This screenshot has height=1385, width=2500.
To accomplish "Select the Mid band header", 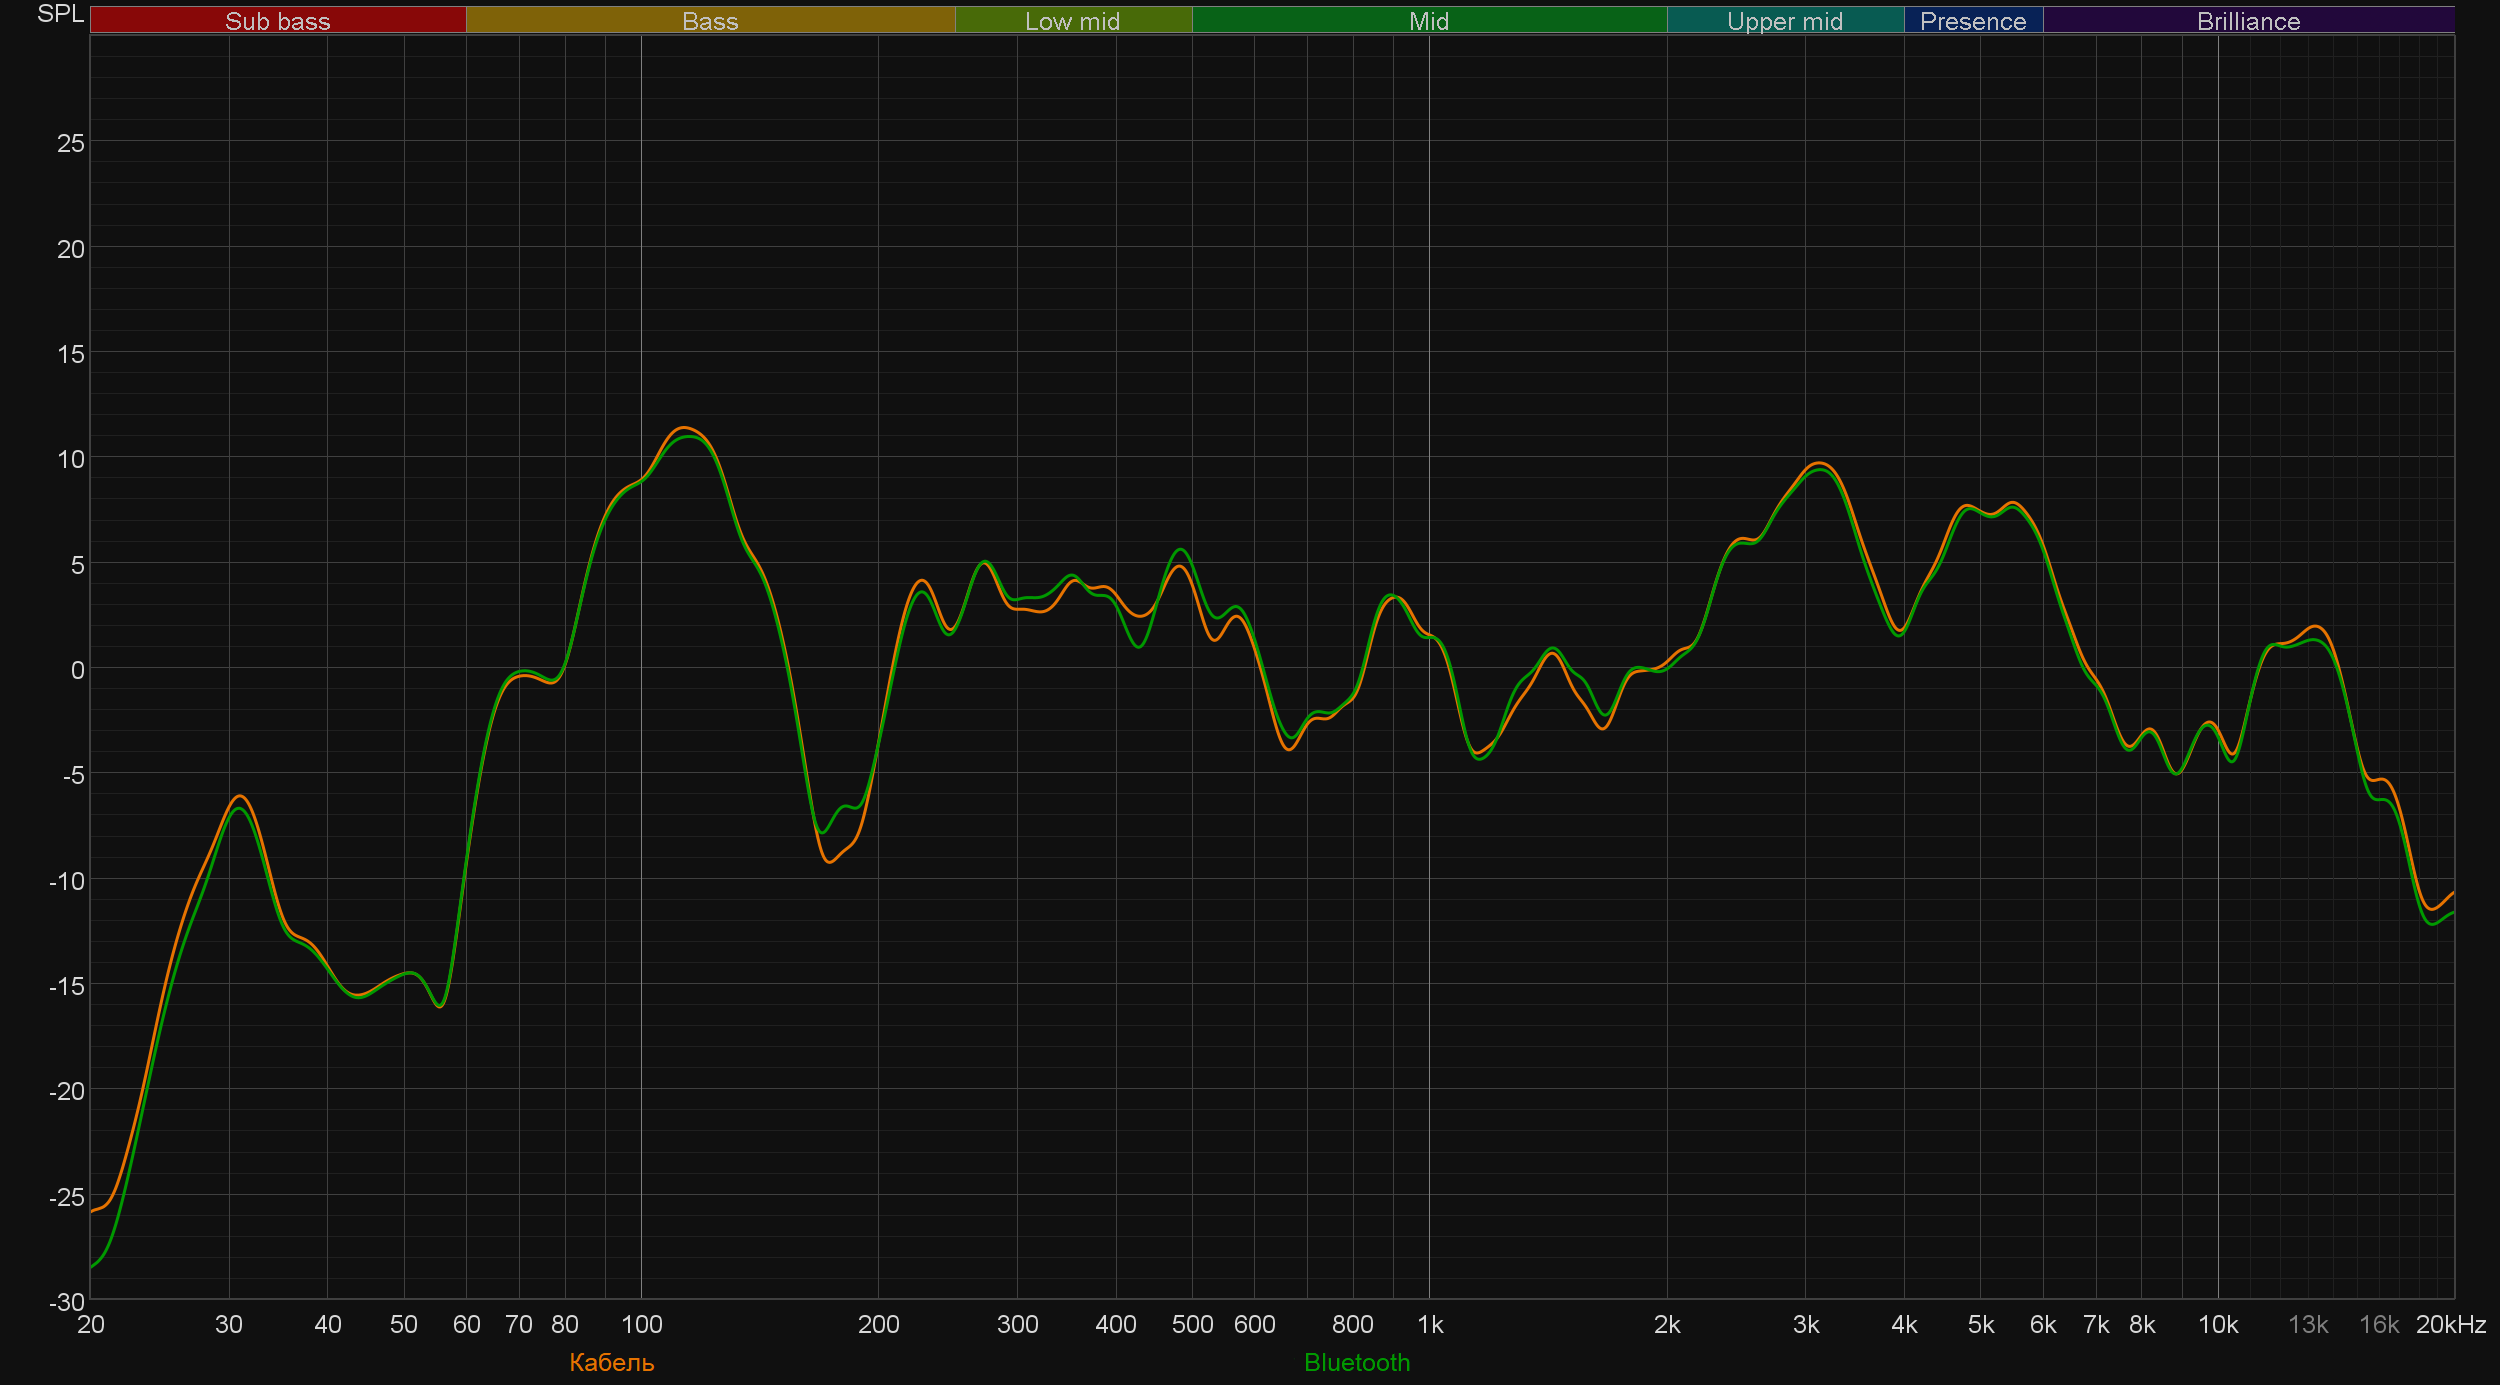I will (1428, 21).
